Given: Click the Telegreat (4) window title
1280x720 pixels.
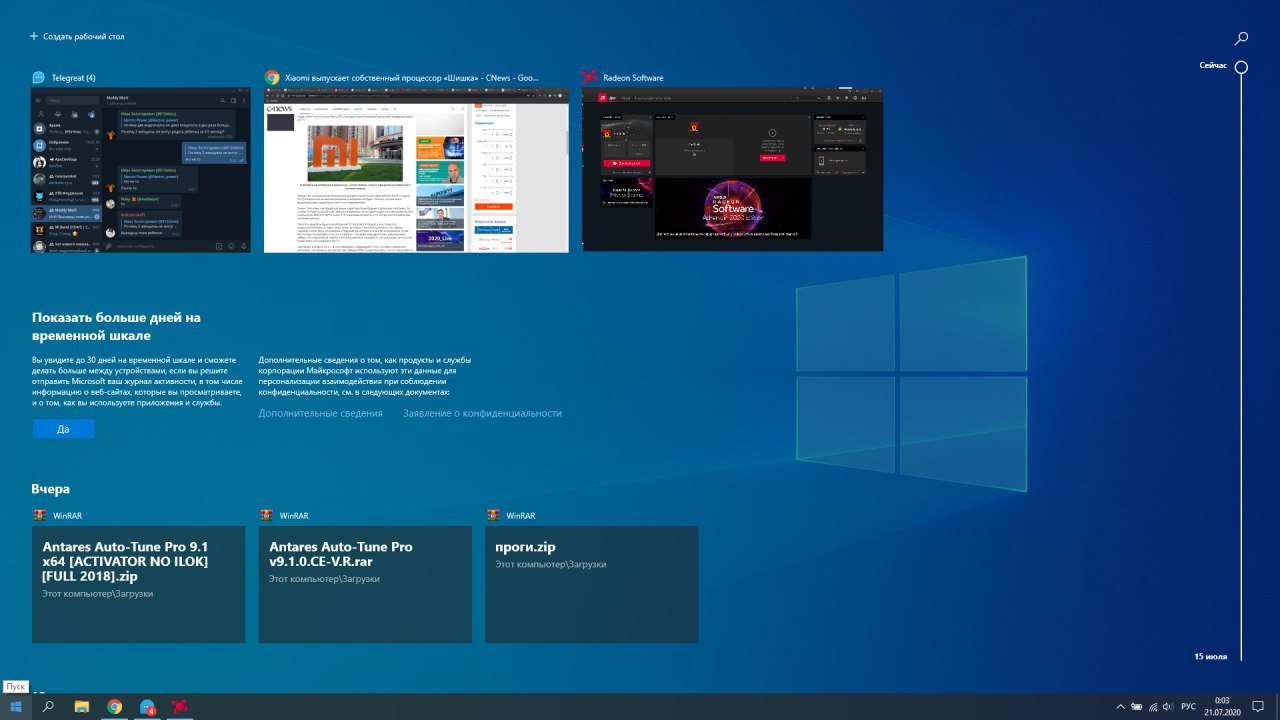Looking at the screenshot, I should (72, 77).
